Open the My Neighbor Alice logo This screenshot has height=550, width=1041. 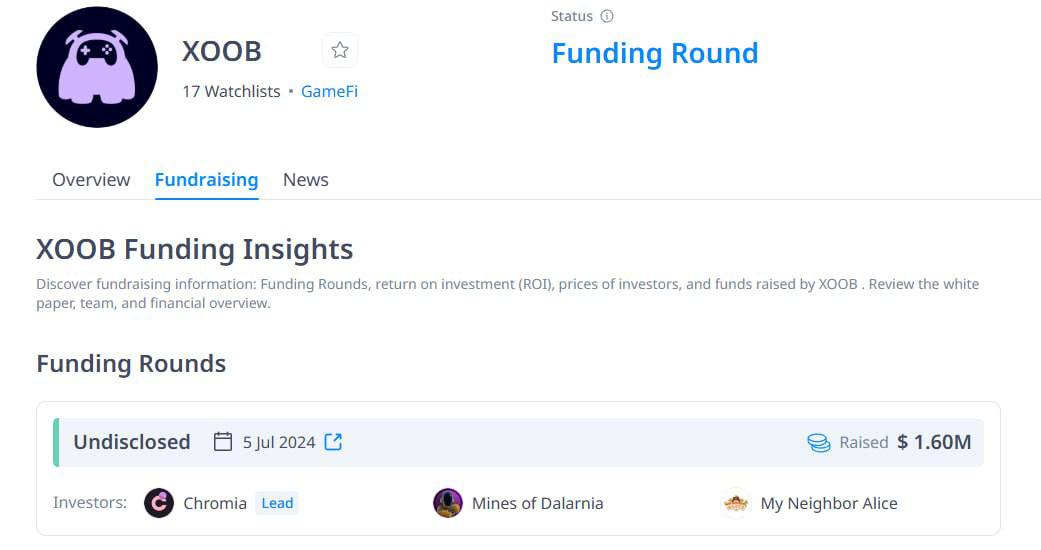point(736,503)
